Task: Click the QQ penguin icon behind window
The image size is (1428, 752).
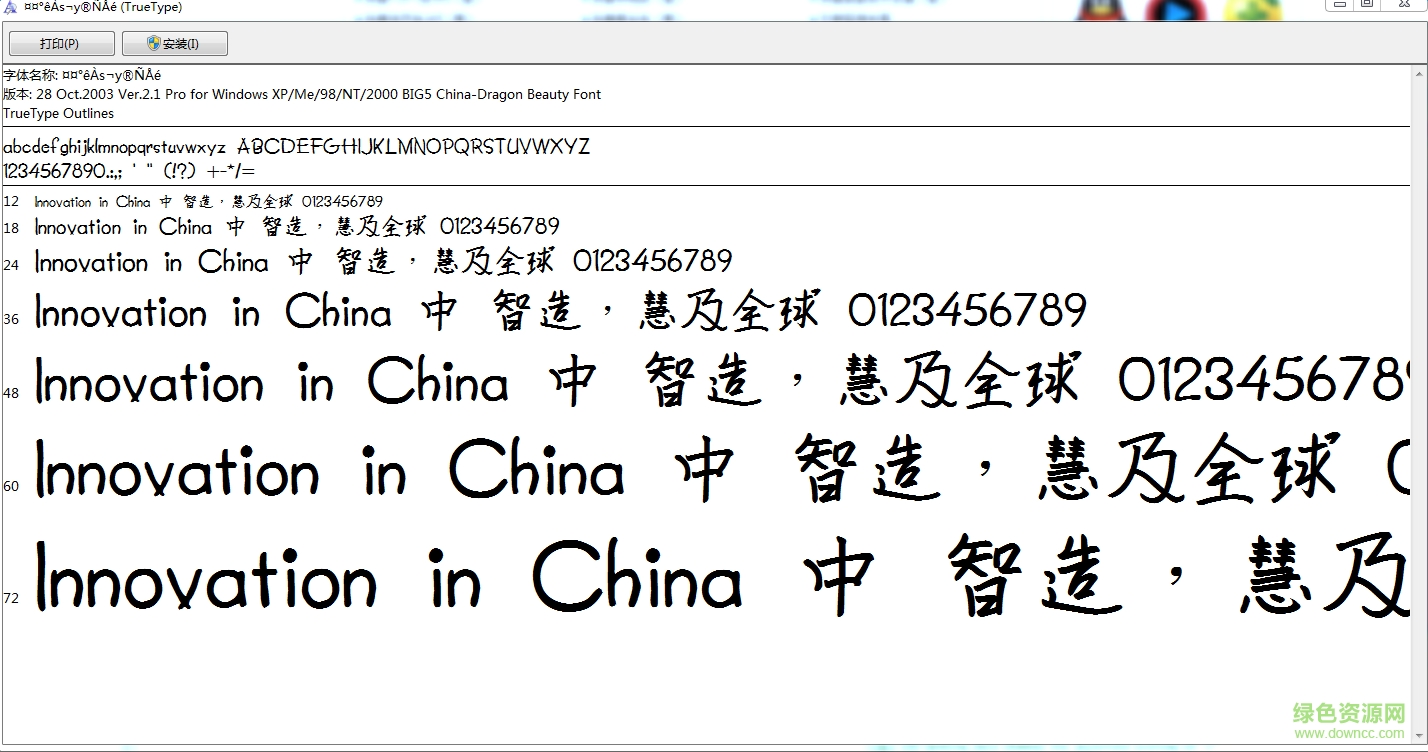Action: [1101, 12]
